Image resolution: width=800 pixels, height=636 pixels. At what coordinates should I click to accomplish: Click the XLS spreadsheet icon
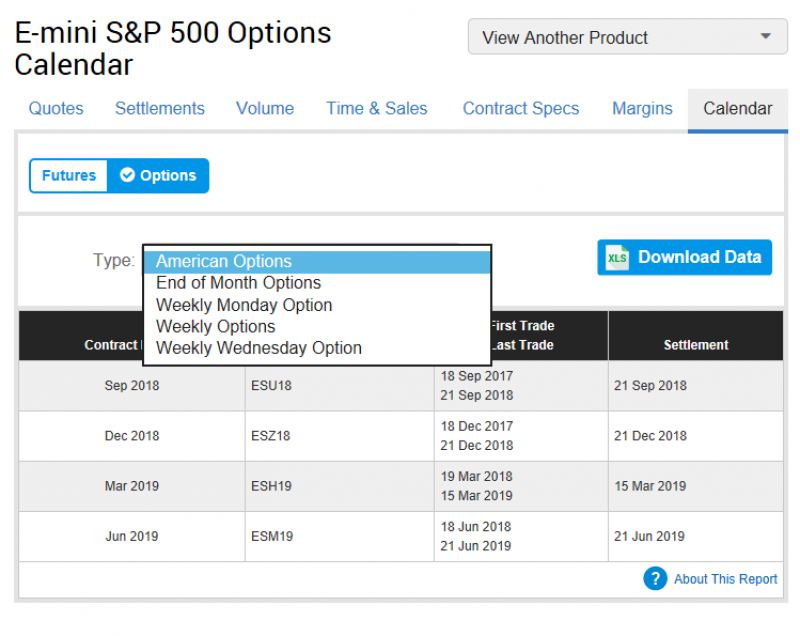(618, 258)
